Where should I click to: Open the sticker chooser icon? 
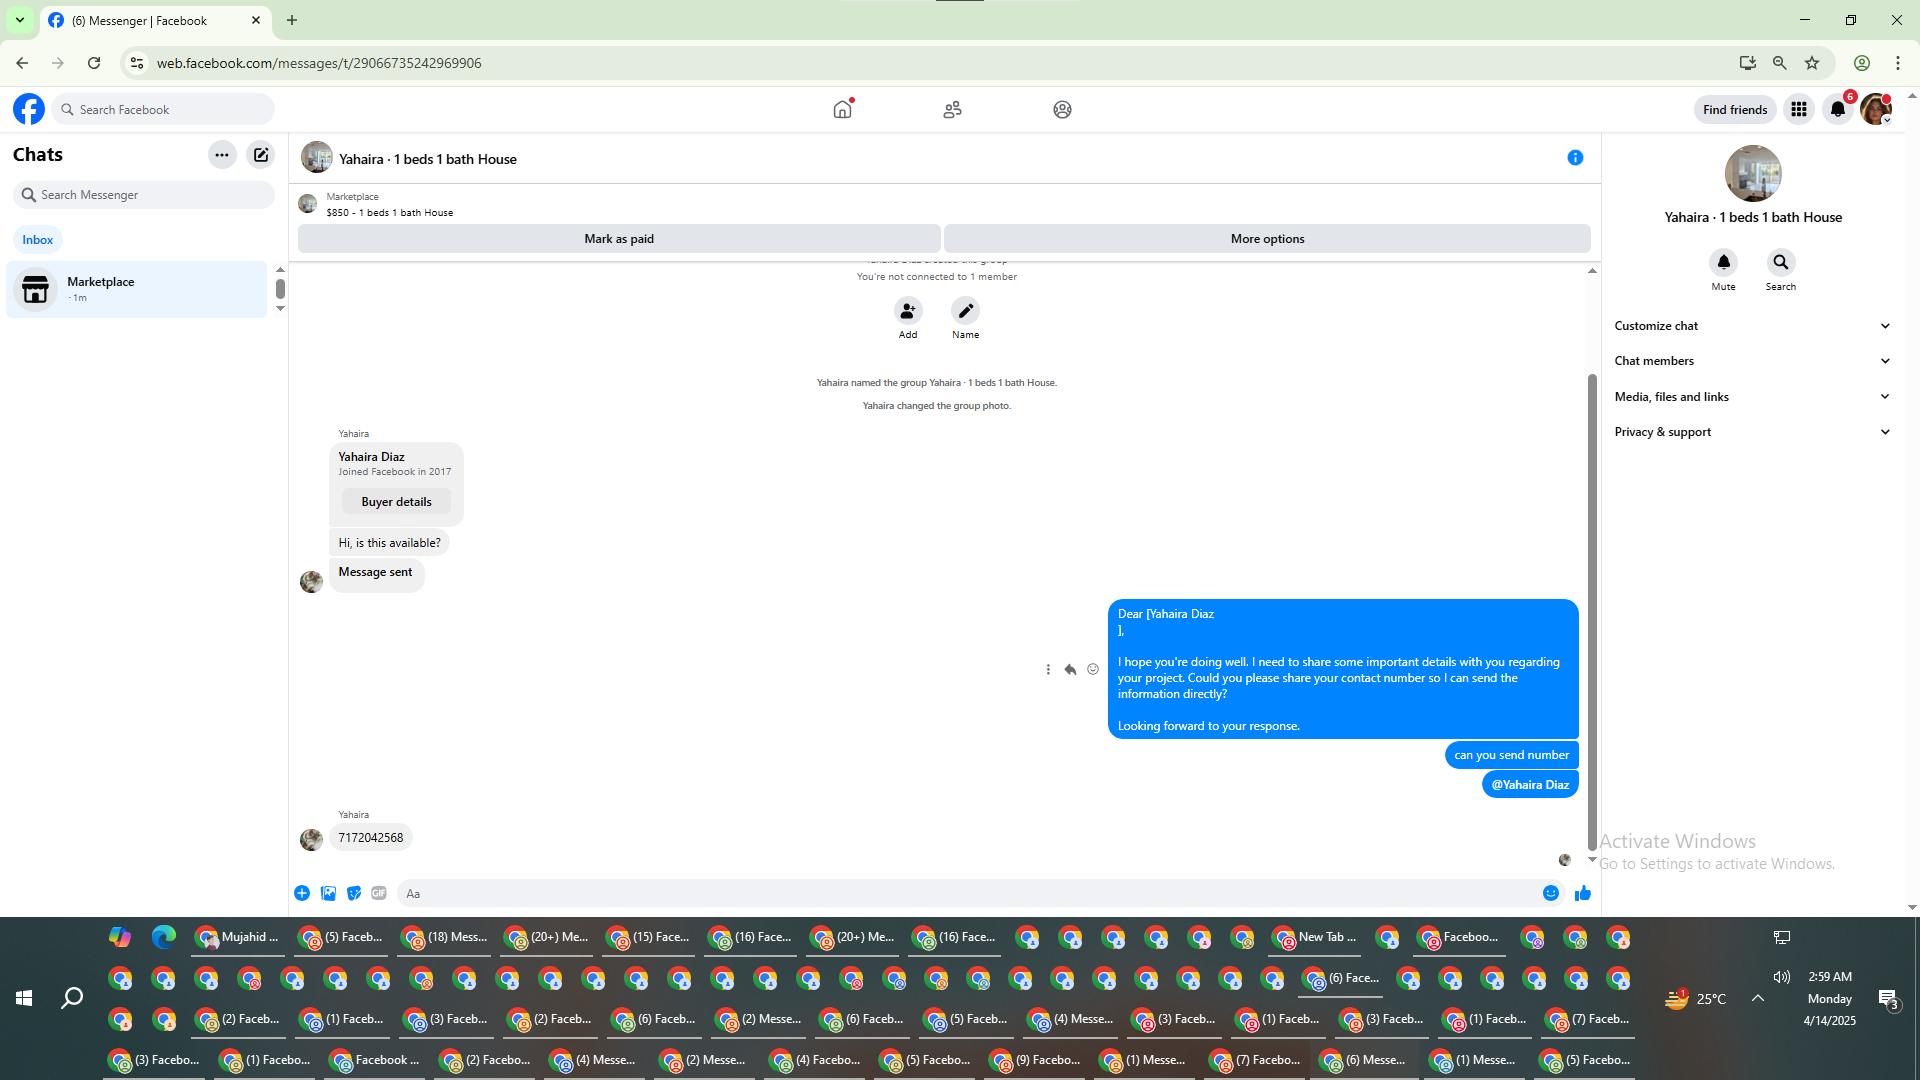coord(354,893)
